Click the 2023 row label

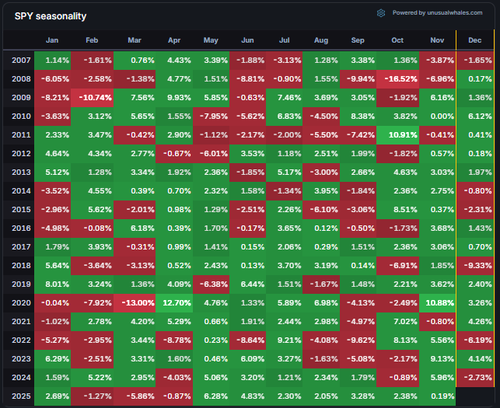(x=21, y=359)
